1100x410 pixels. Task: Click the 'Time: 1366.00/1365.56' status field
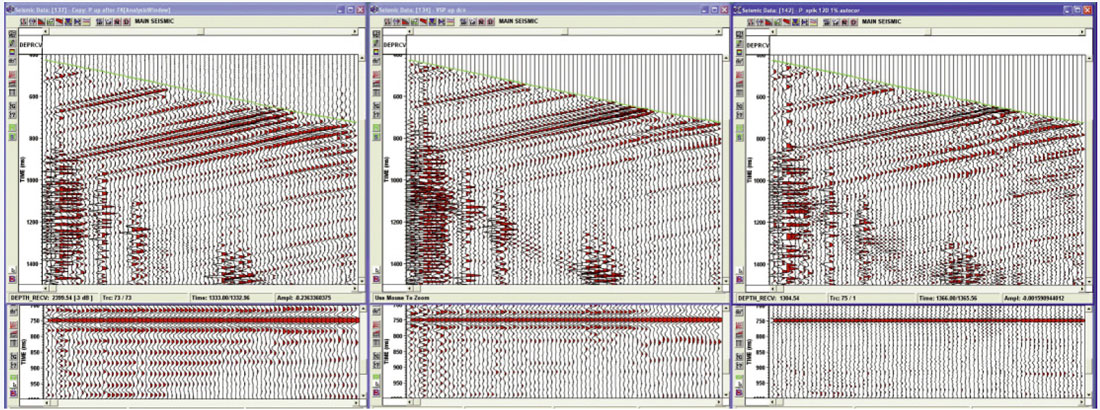pyautogui.click(x=959, y=298)
